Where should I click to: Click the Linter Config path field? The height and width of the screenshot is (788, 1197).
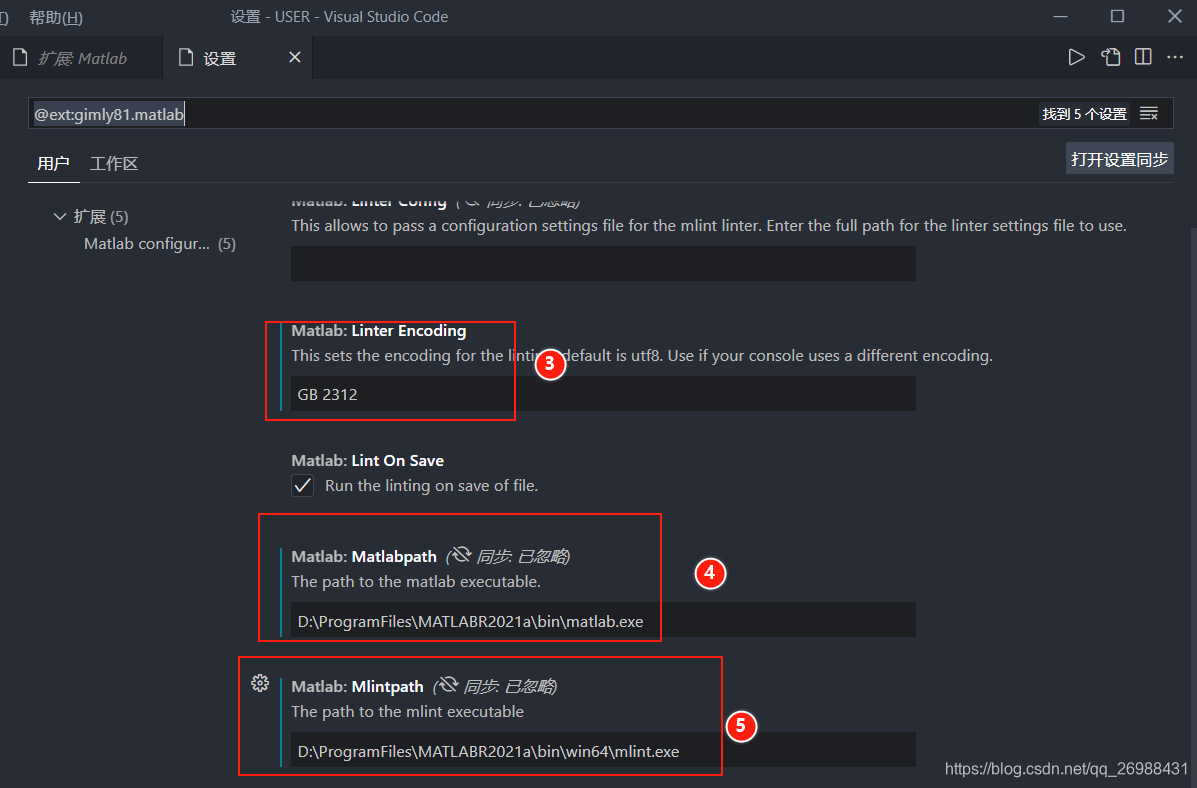point(603,263)
